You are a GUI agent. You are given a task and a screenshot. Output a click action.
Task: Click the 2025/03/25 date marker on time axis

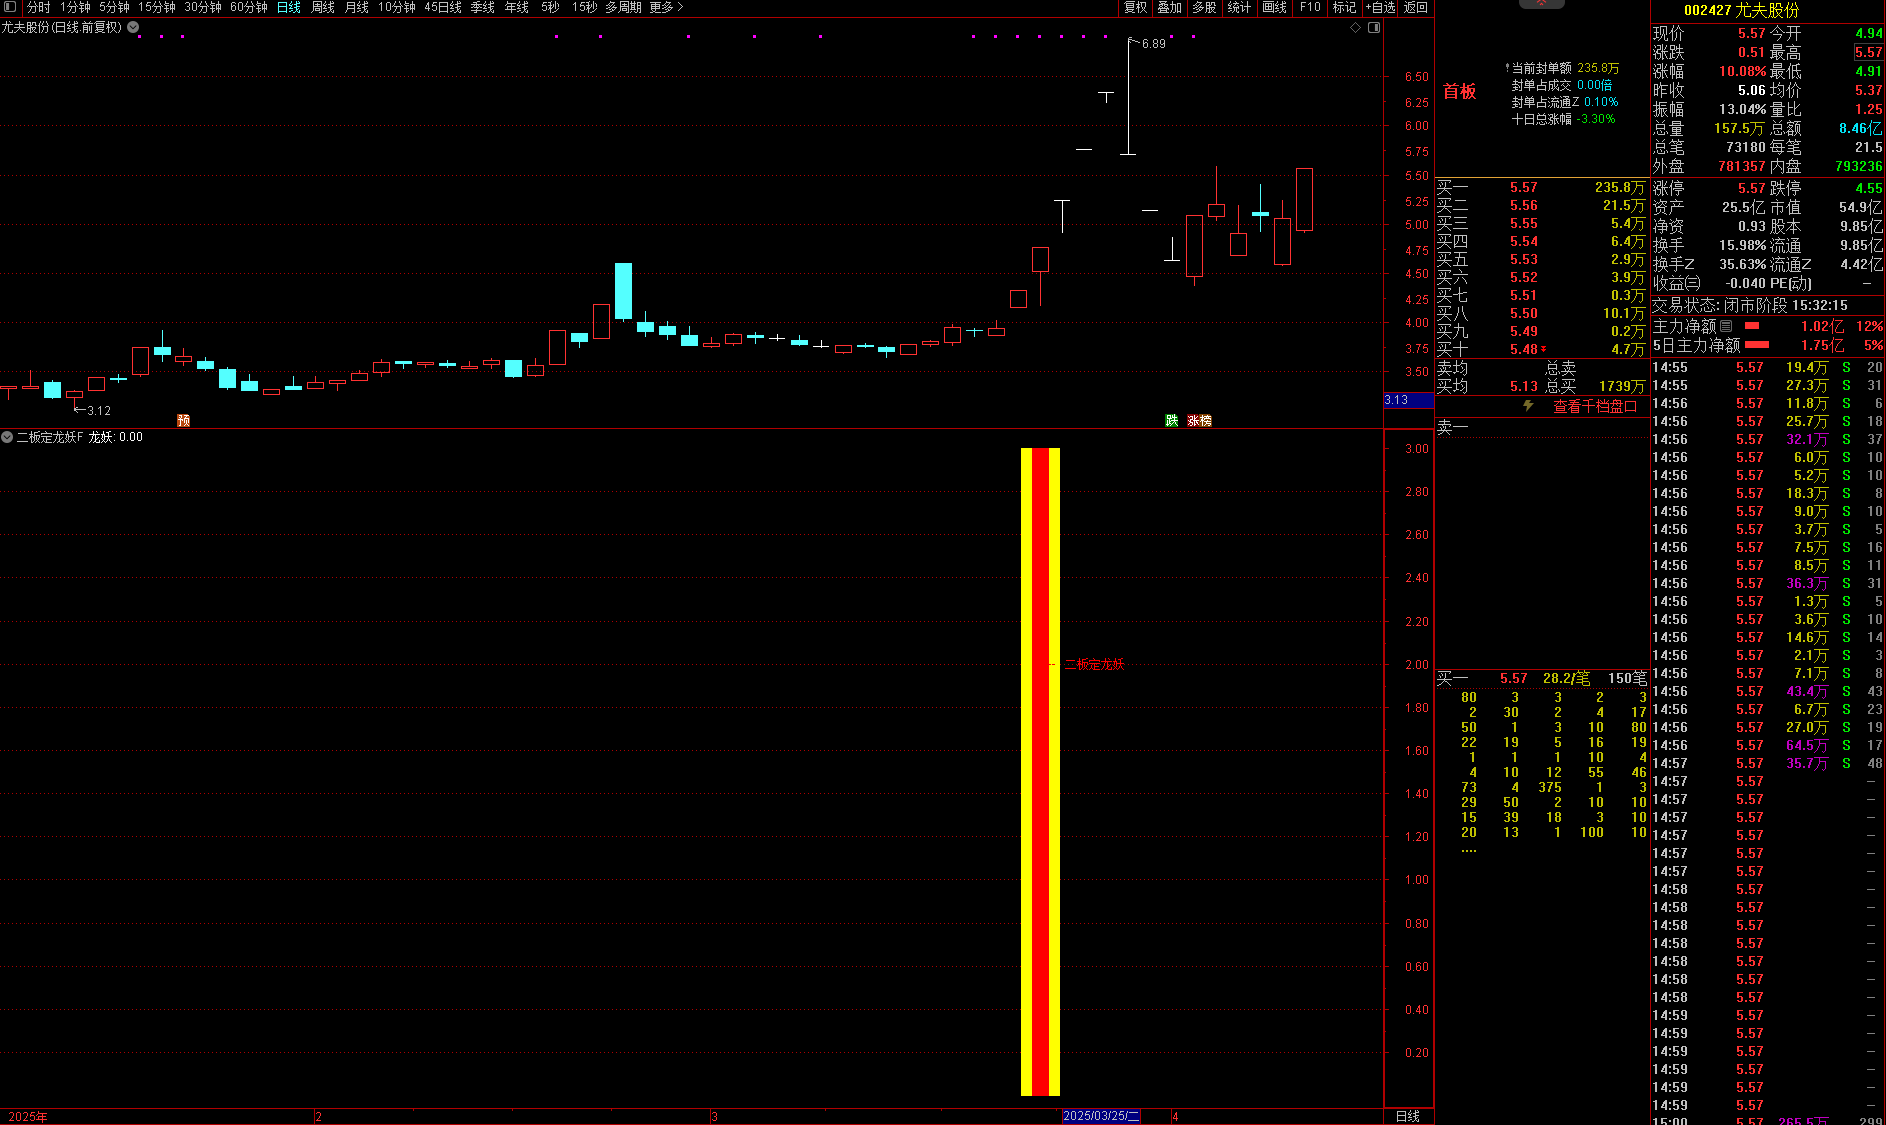1101,1116
